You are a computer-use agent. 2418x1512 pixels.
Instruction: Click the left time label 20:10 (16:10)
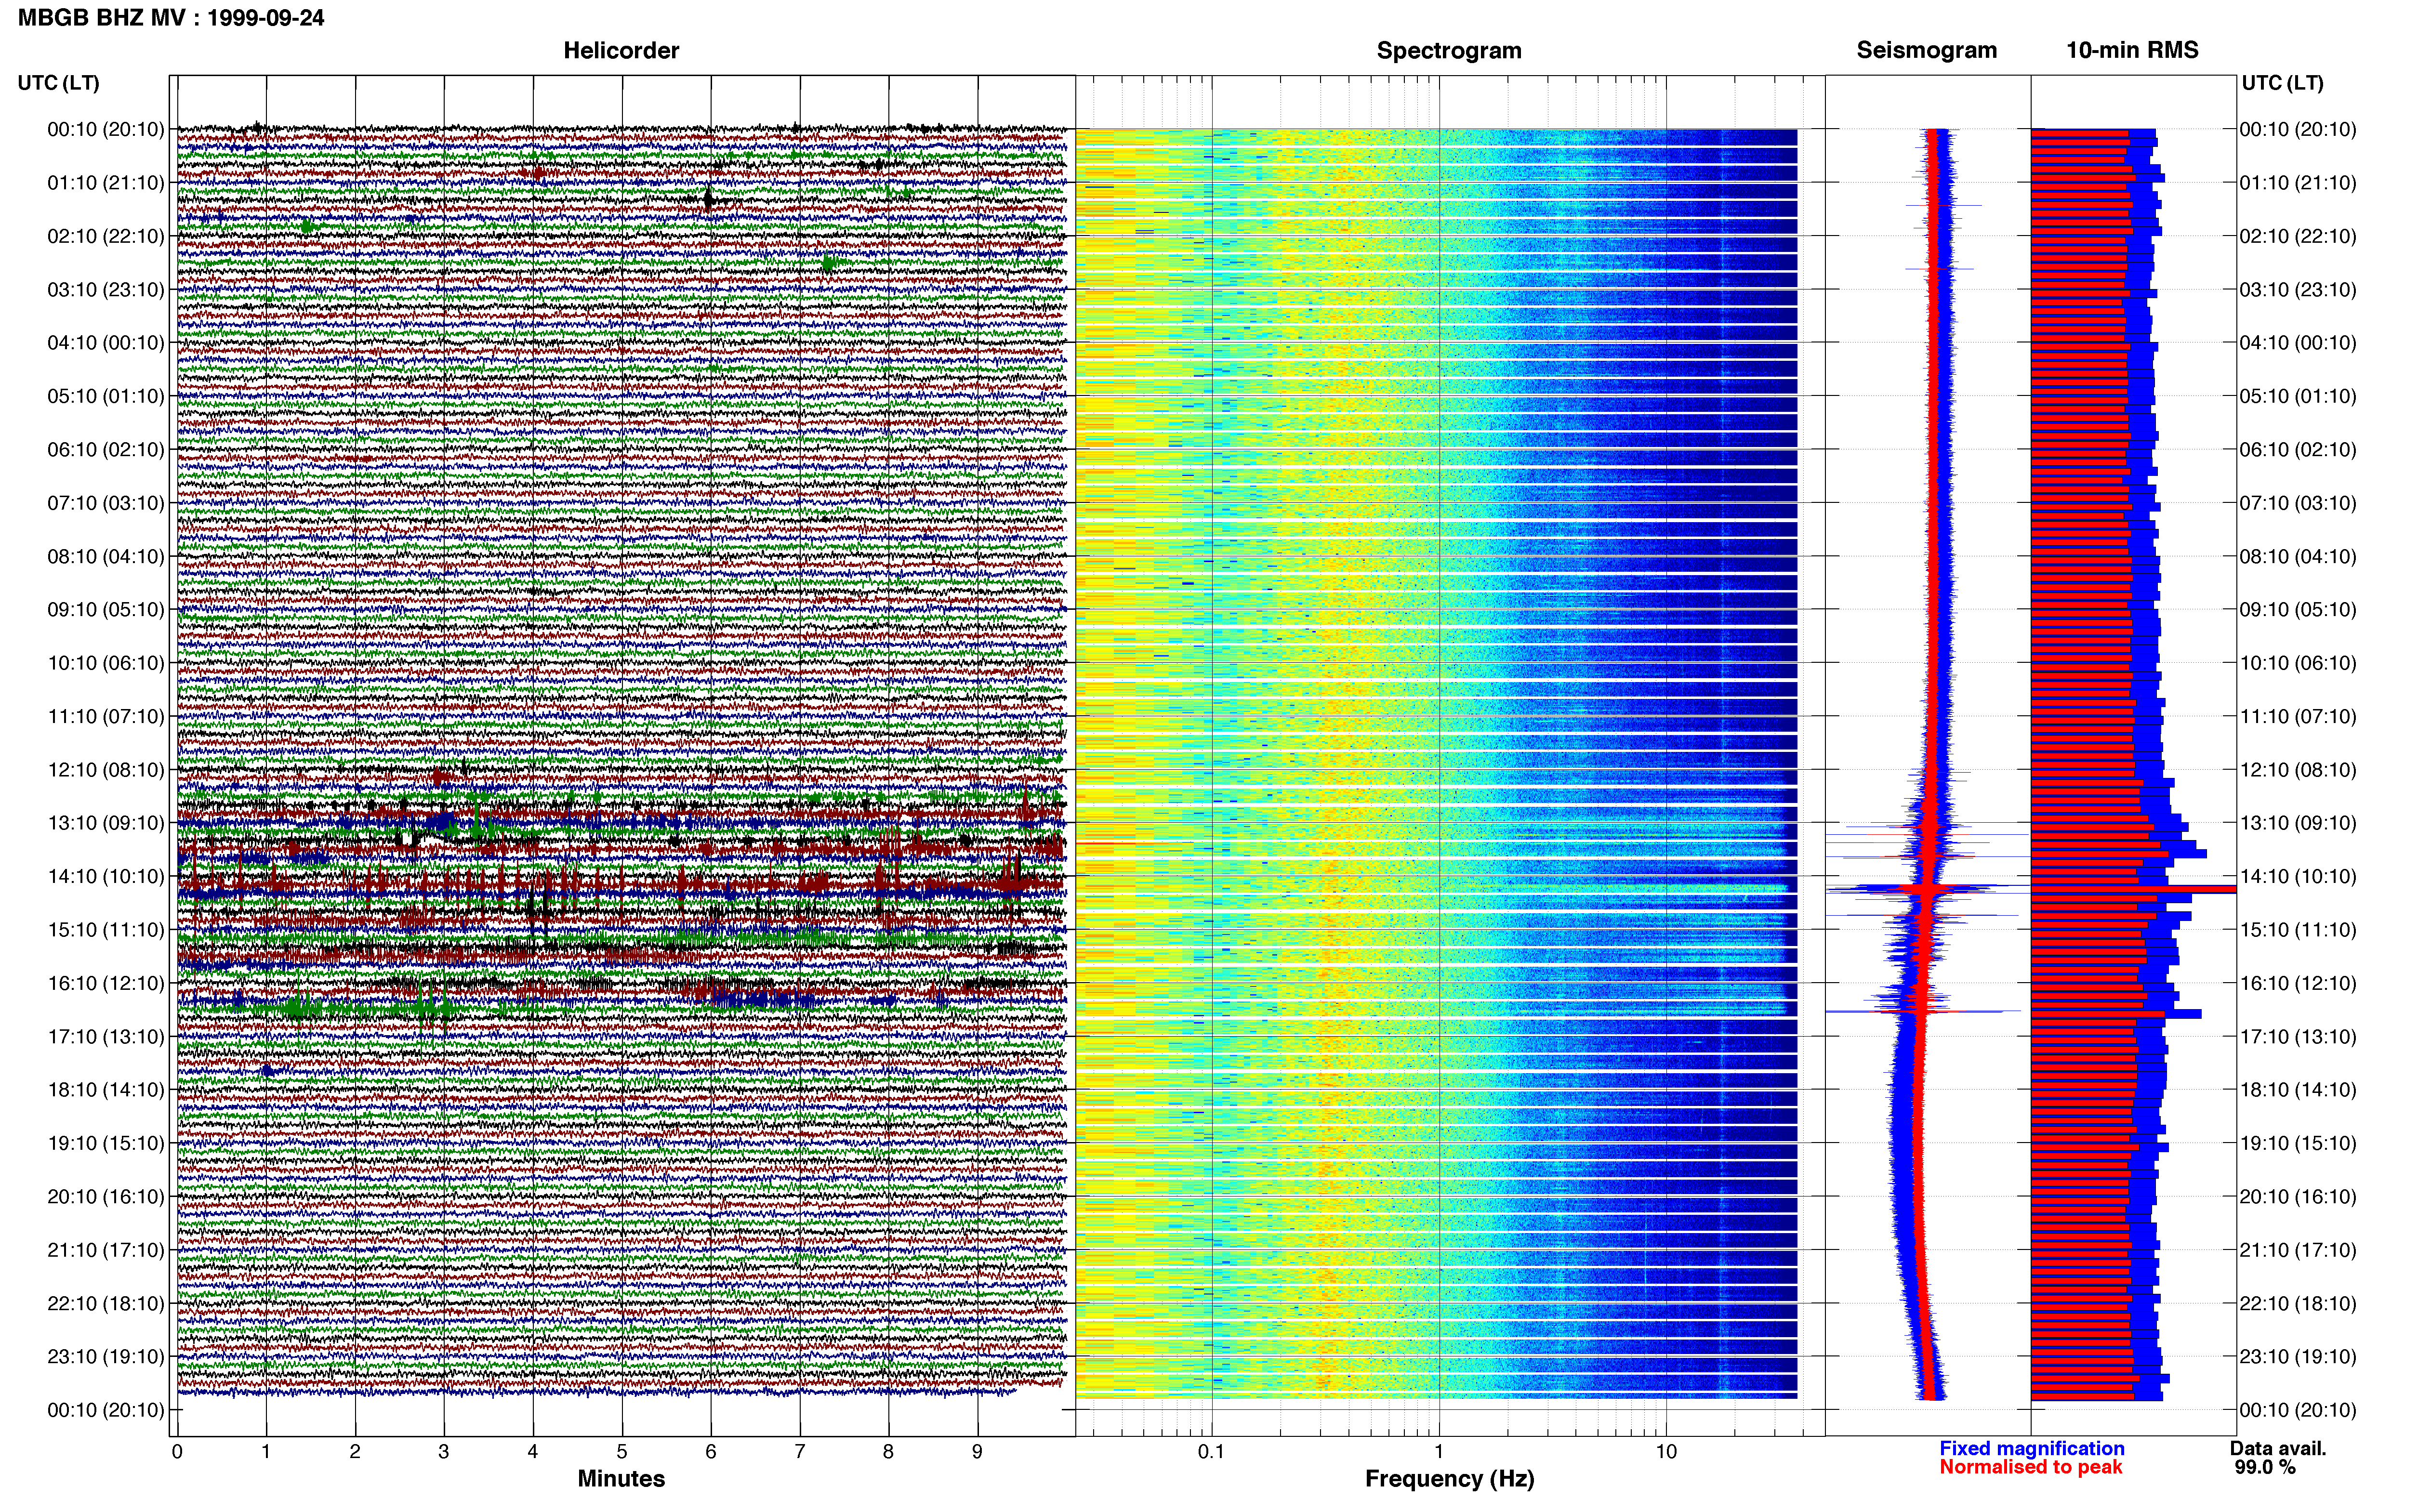(x=106, y=1196)
